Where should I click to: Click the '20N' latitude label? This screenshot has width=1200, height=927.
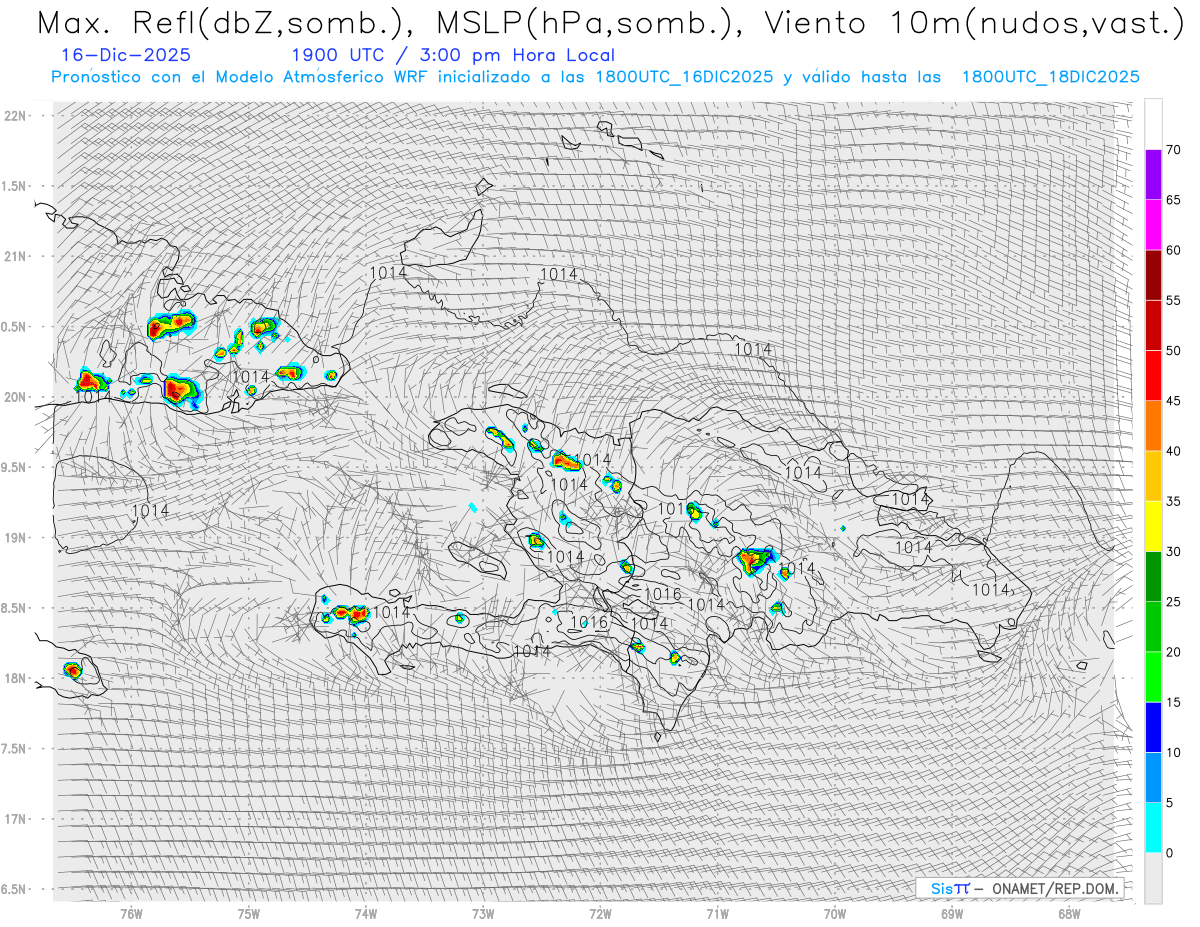coord(14,397)
